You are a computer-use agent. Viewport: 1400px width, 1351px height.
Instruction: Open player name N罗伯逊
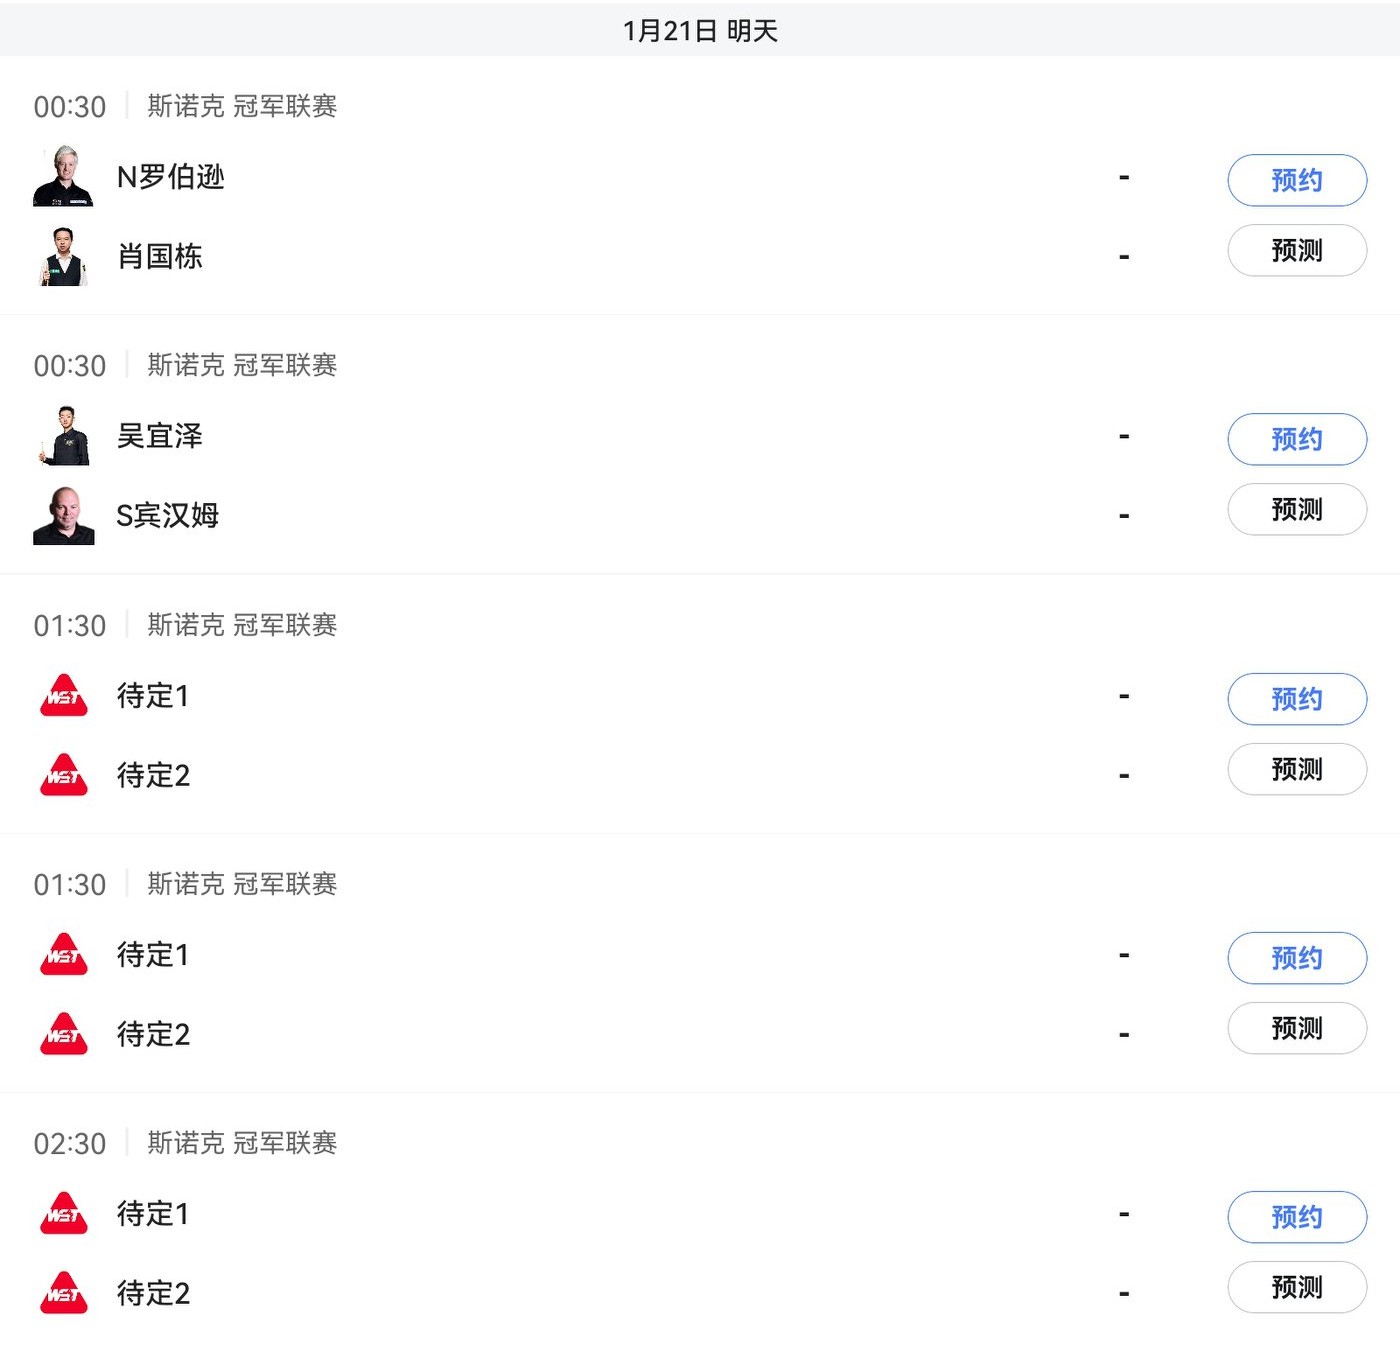tap(170, 177)
